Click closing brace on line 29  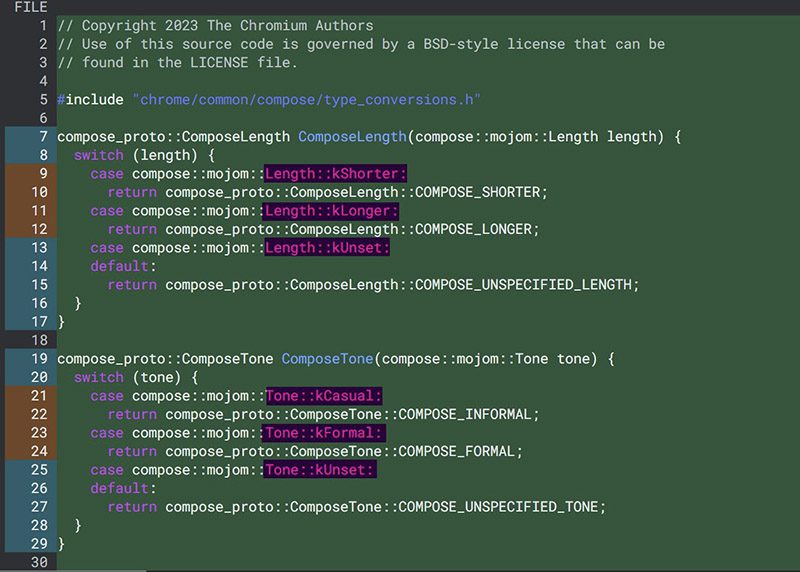[61, 544]
